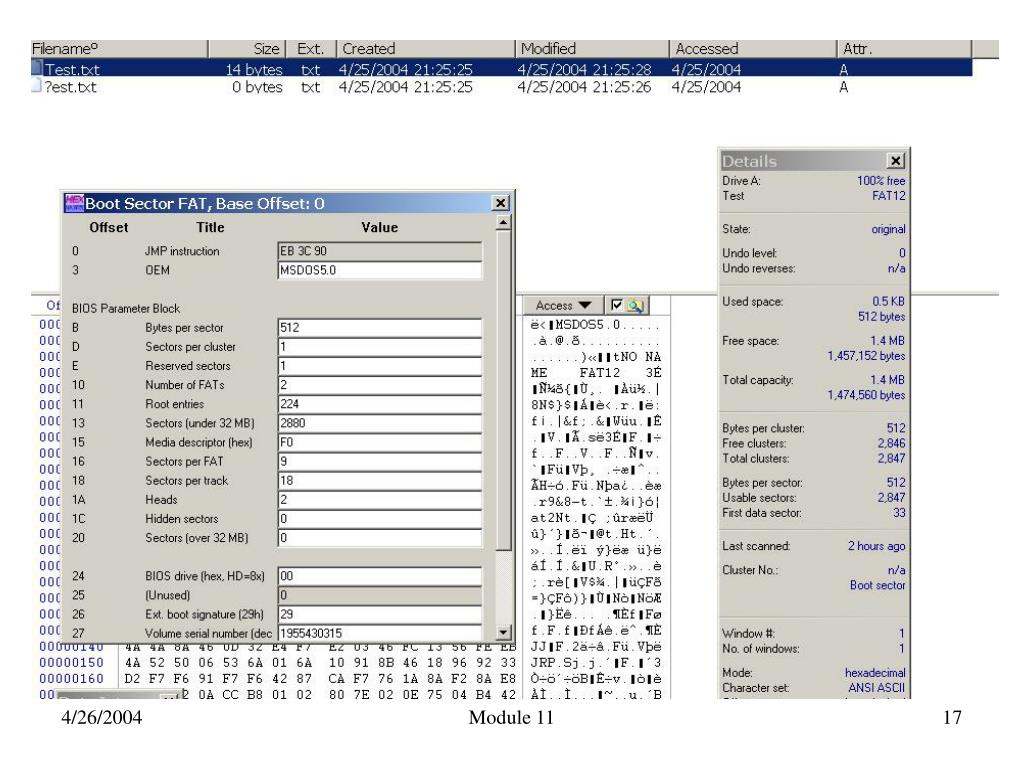Click the 'BIOS Parameter Block' heading

125,308
